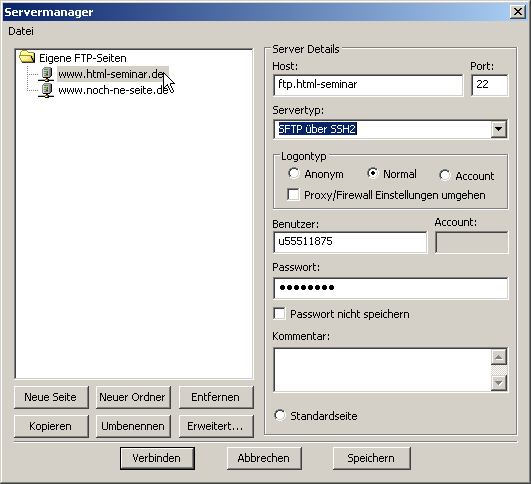Open the Servertyp dropdown arrow
This screenshot has height=484, width=531.
click(498, 129)
